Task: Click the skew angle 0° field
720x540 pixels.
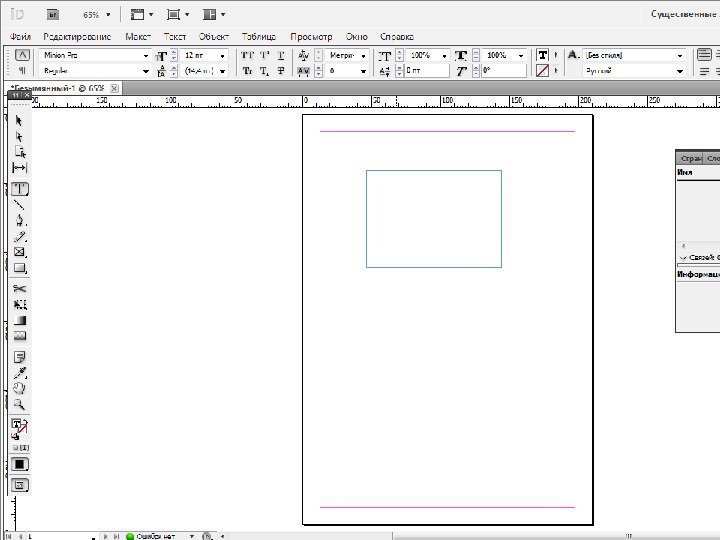Action: tap(503, 71)
